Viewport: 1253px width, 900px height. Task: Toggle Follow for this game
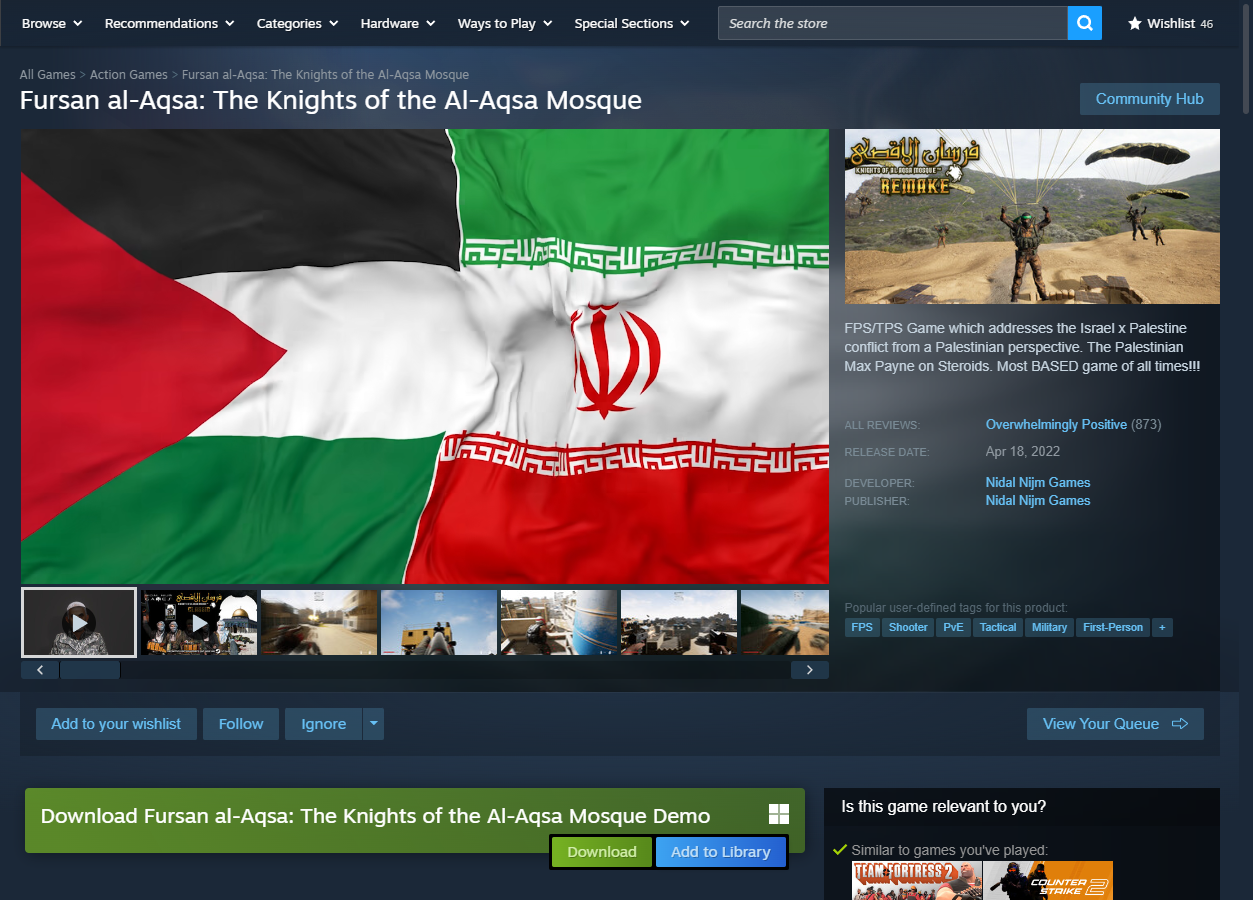click(x=241, y=723)
